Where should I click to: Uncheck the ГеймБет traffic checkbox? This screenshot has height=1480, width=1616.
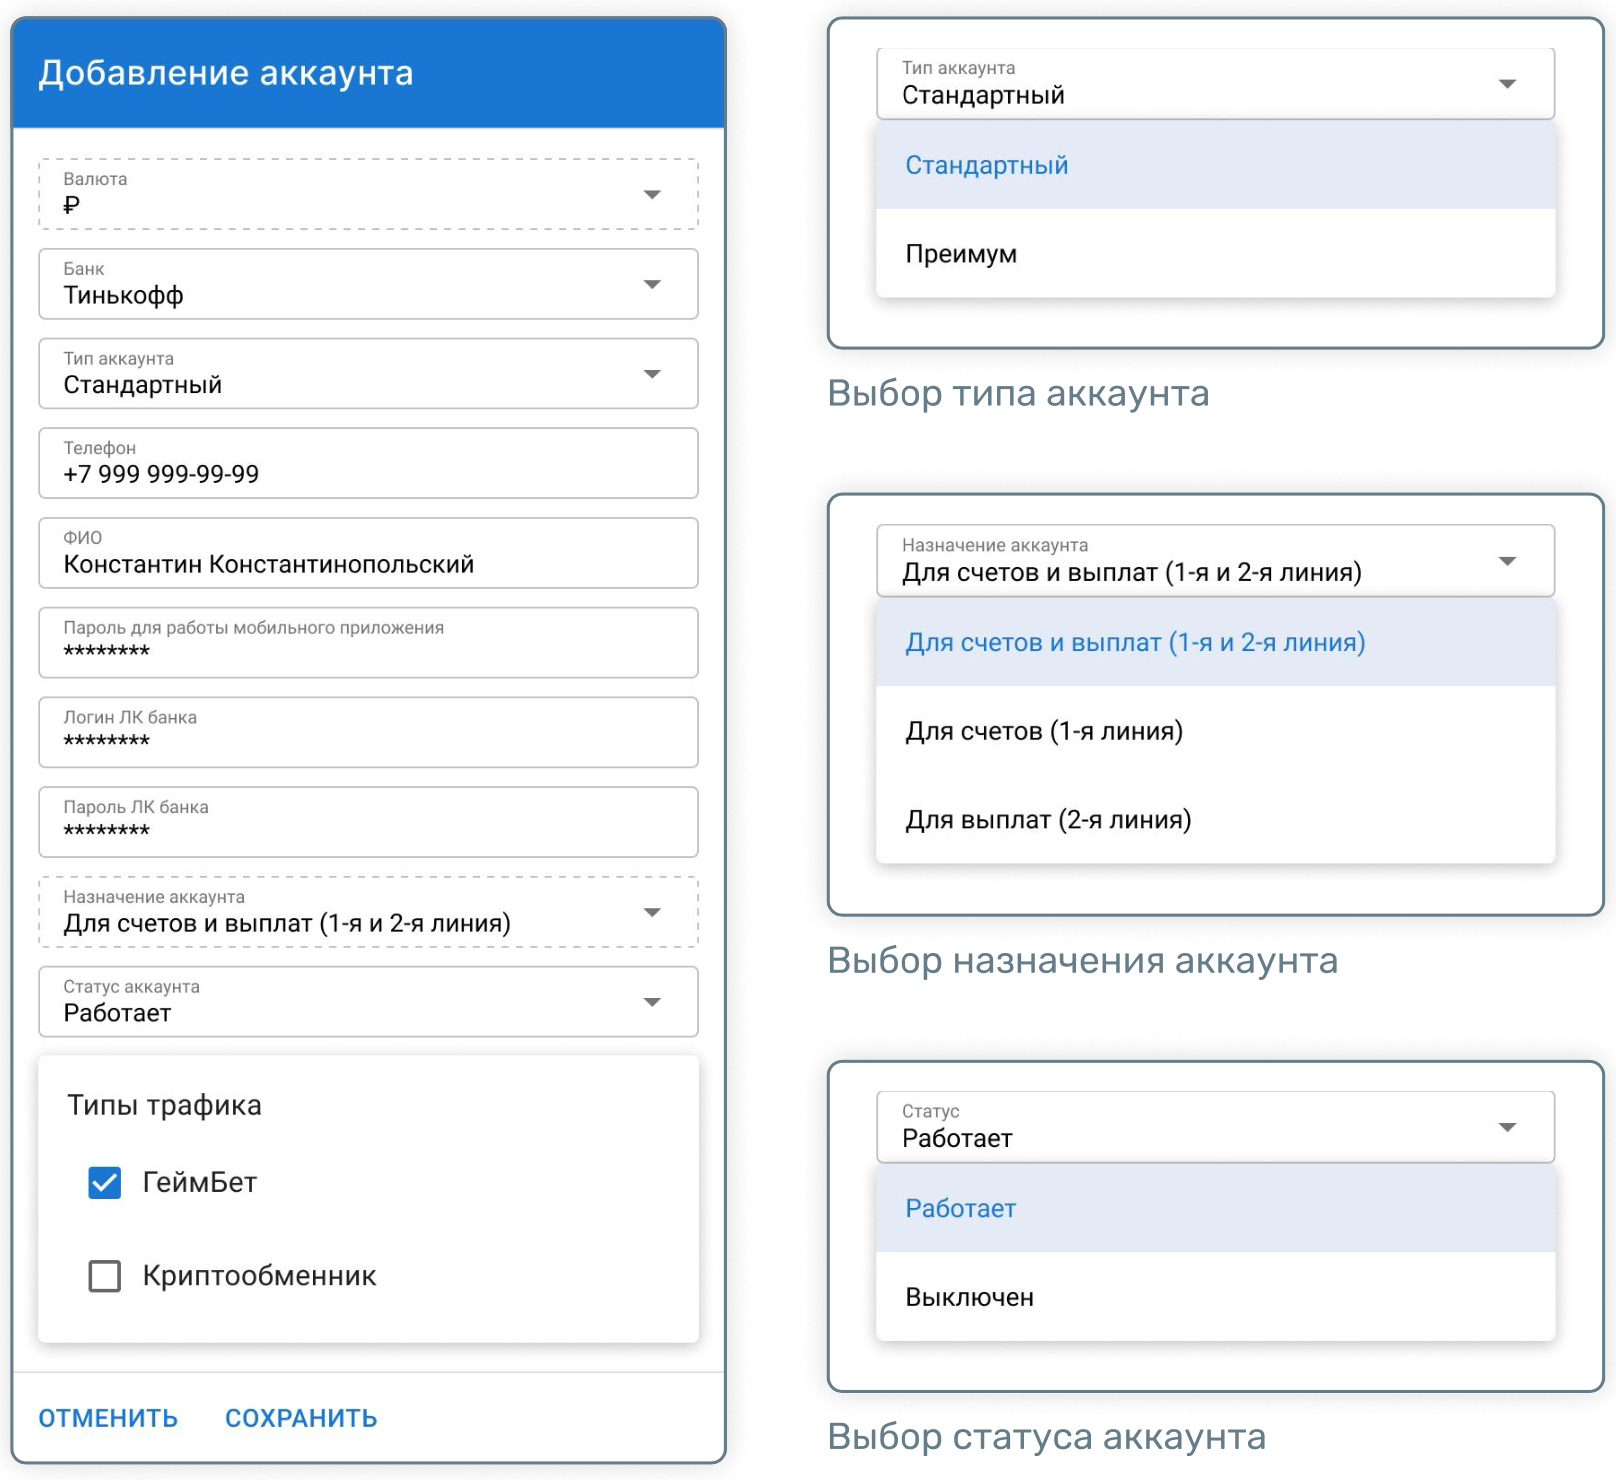coord(105,1183)
